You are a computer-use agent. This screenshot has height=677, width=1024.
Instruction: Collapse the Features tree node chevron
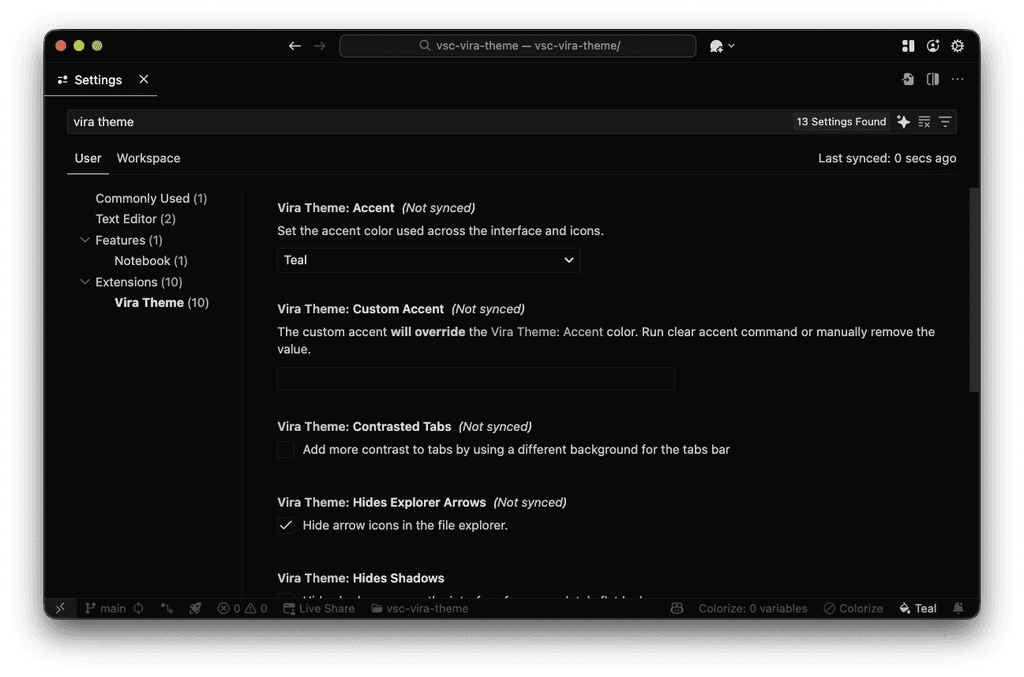84,240
